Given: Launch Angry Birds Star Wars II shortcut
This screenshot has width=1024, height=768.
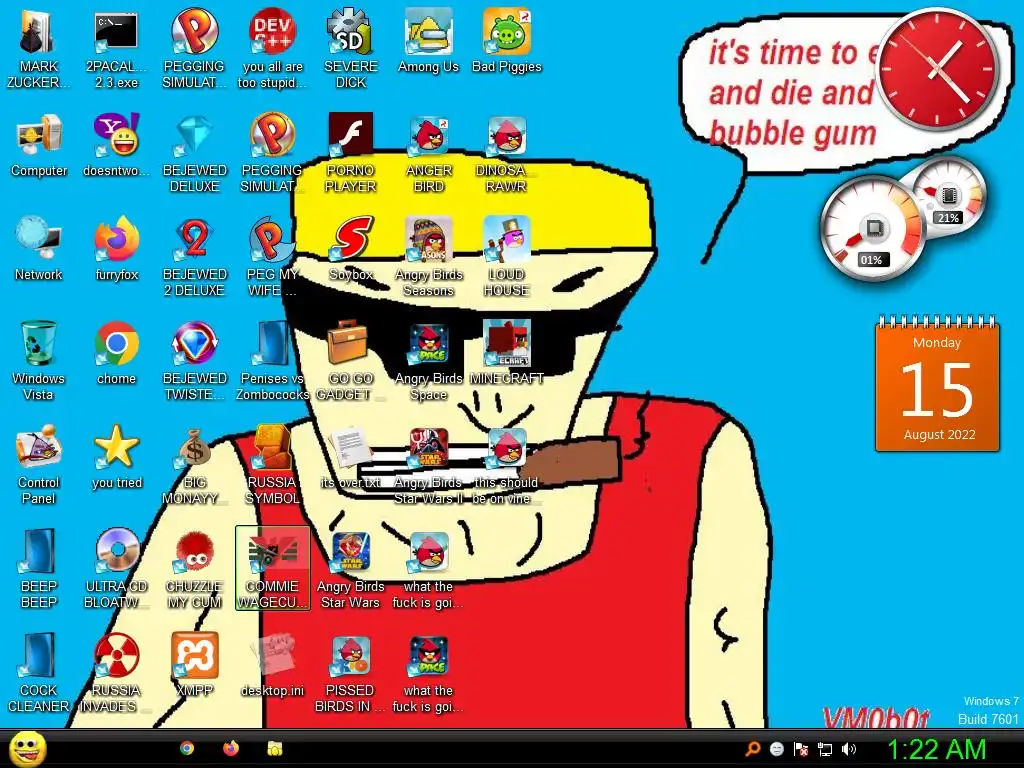Looking at the screenshot, I should point(428,464).
